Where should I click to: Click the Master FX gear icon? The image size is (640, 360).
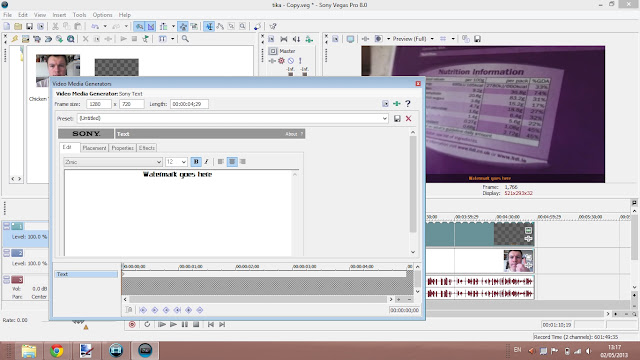281,61
